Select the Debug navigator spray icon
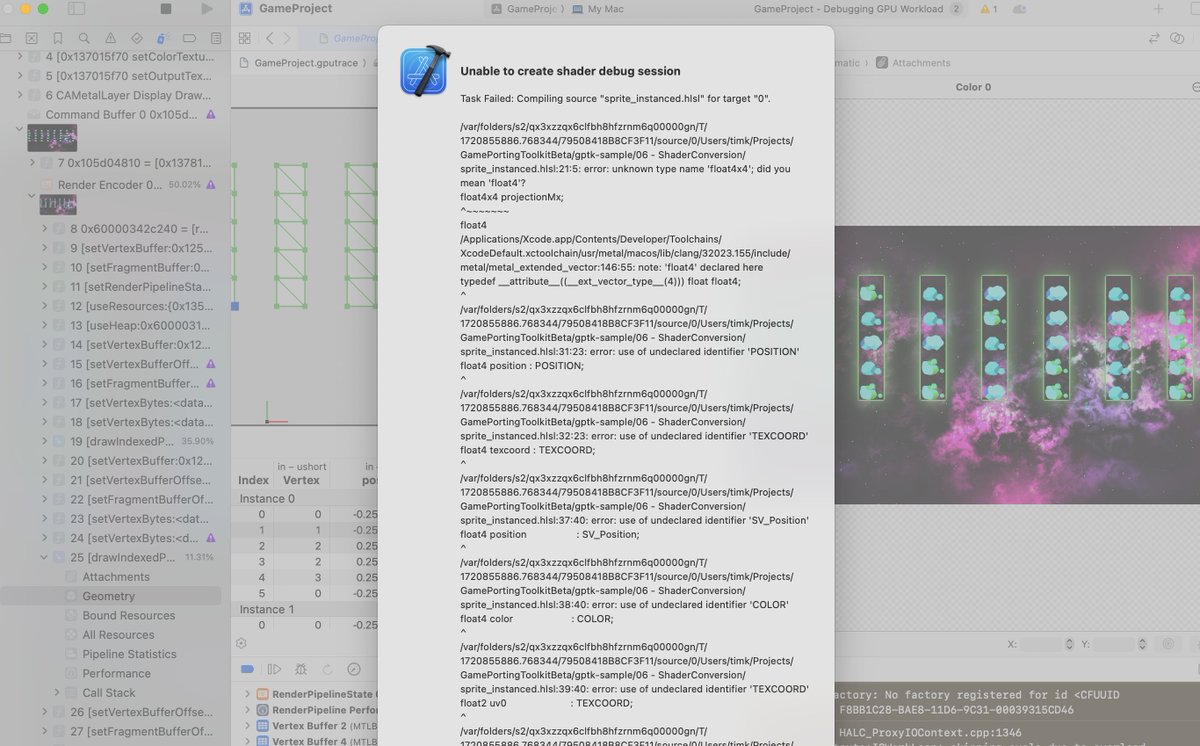Screen dimensions: 1200x746 (x=163, y=38)
